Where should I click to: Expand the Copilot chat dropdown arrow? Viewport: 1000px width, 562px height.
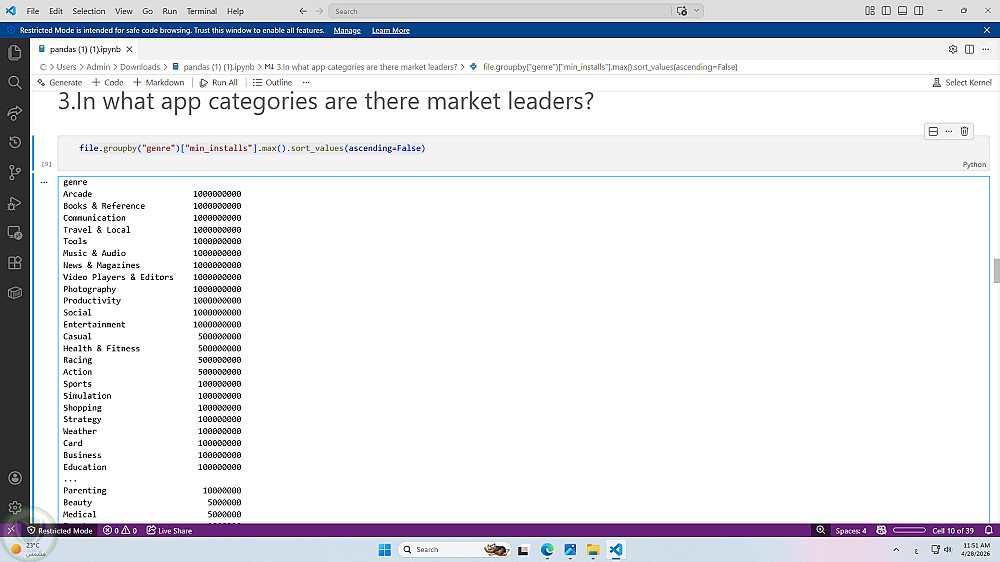696,11
